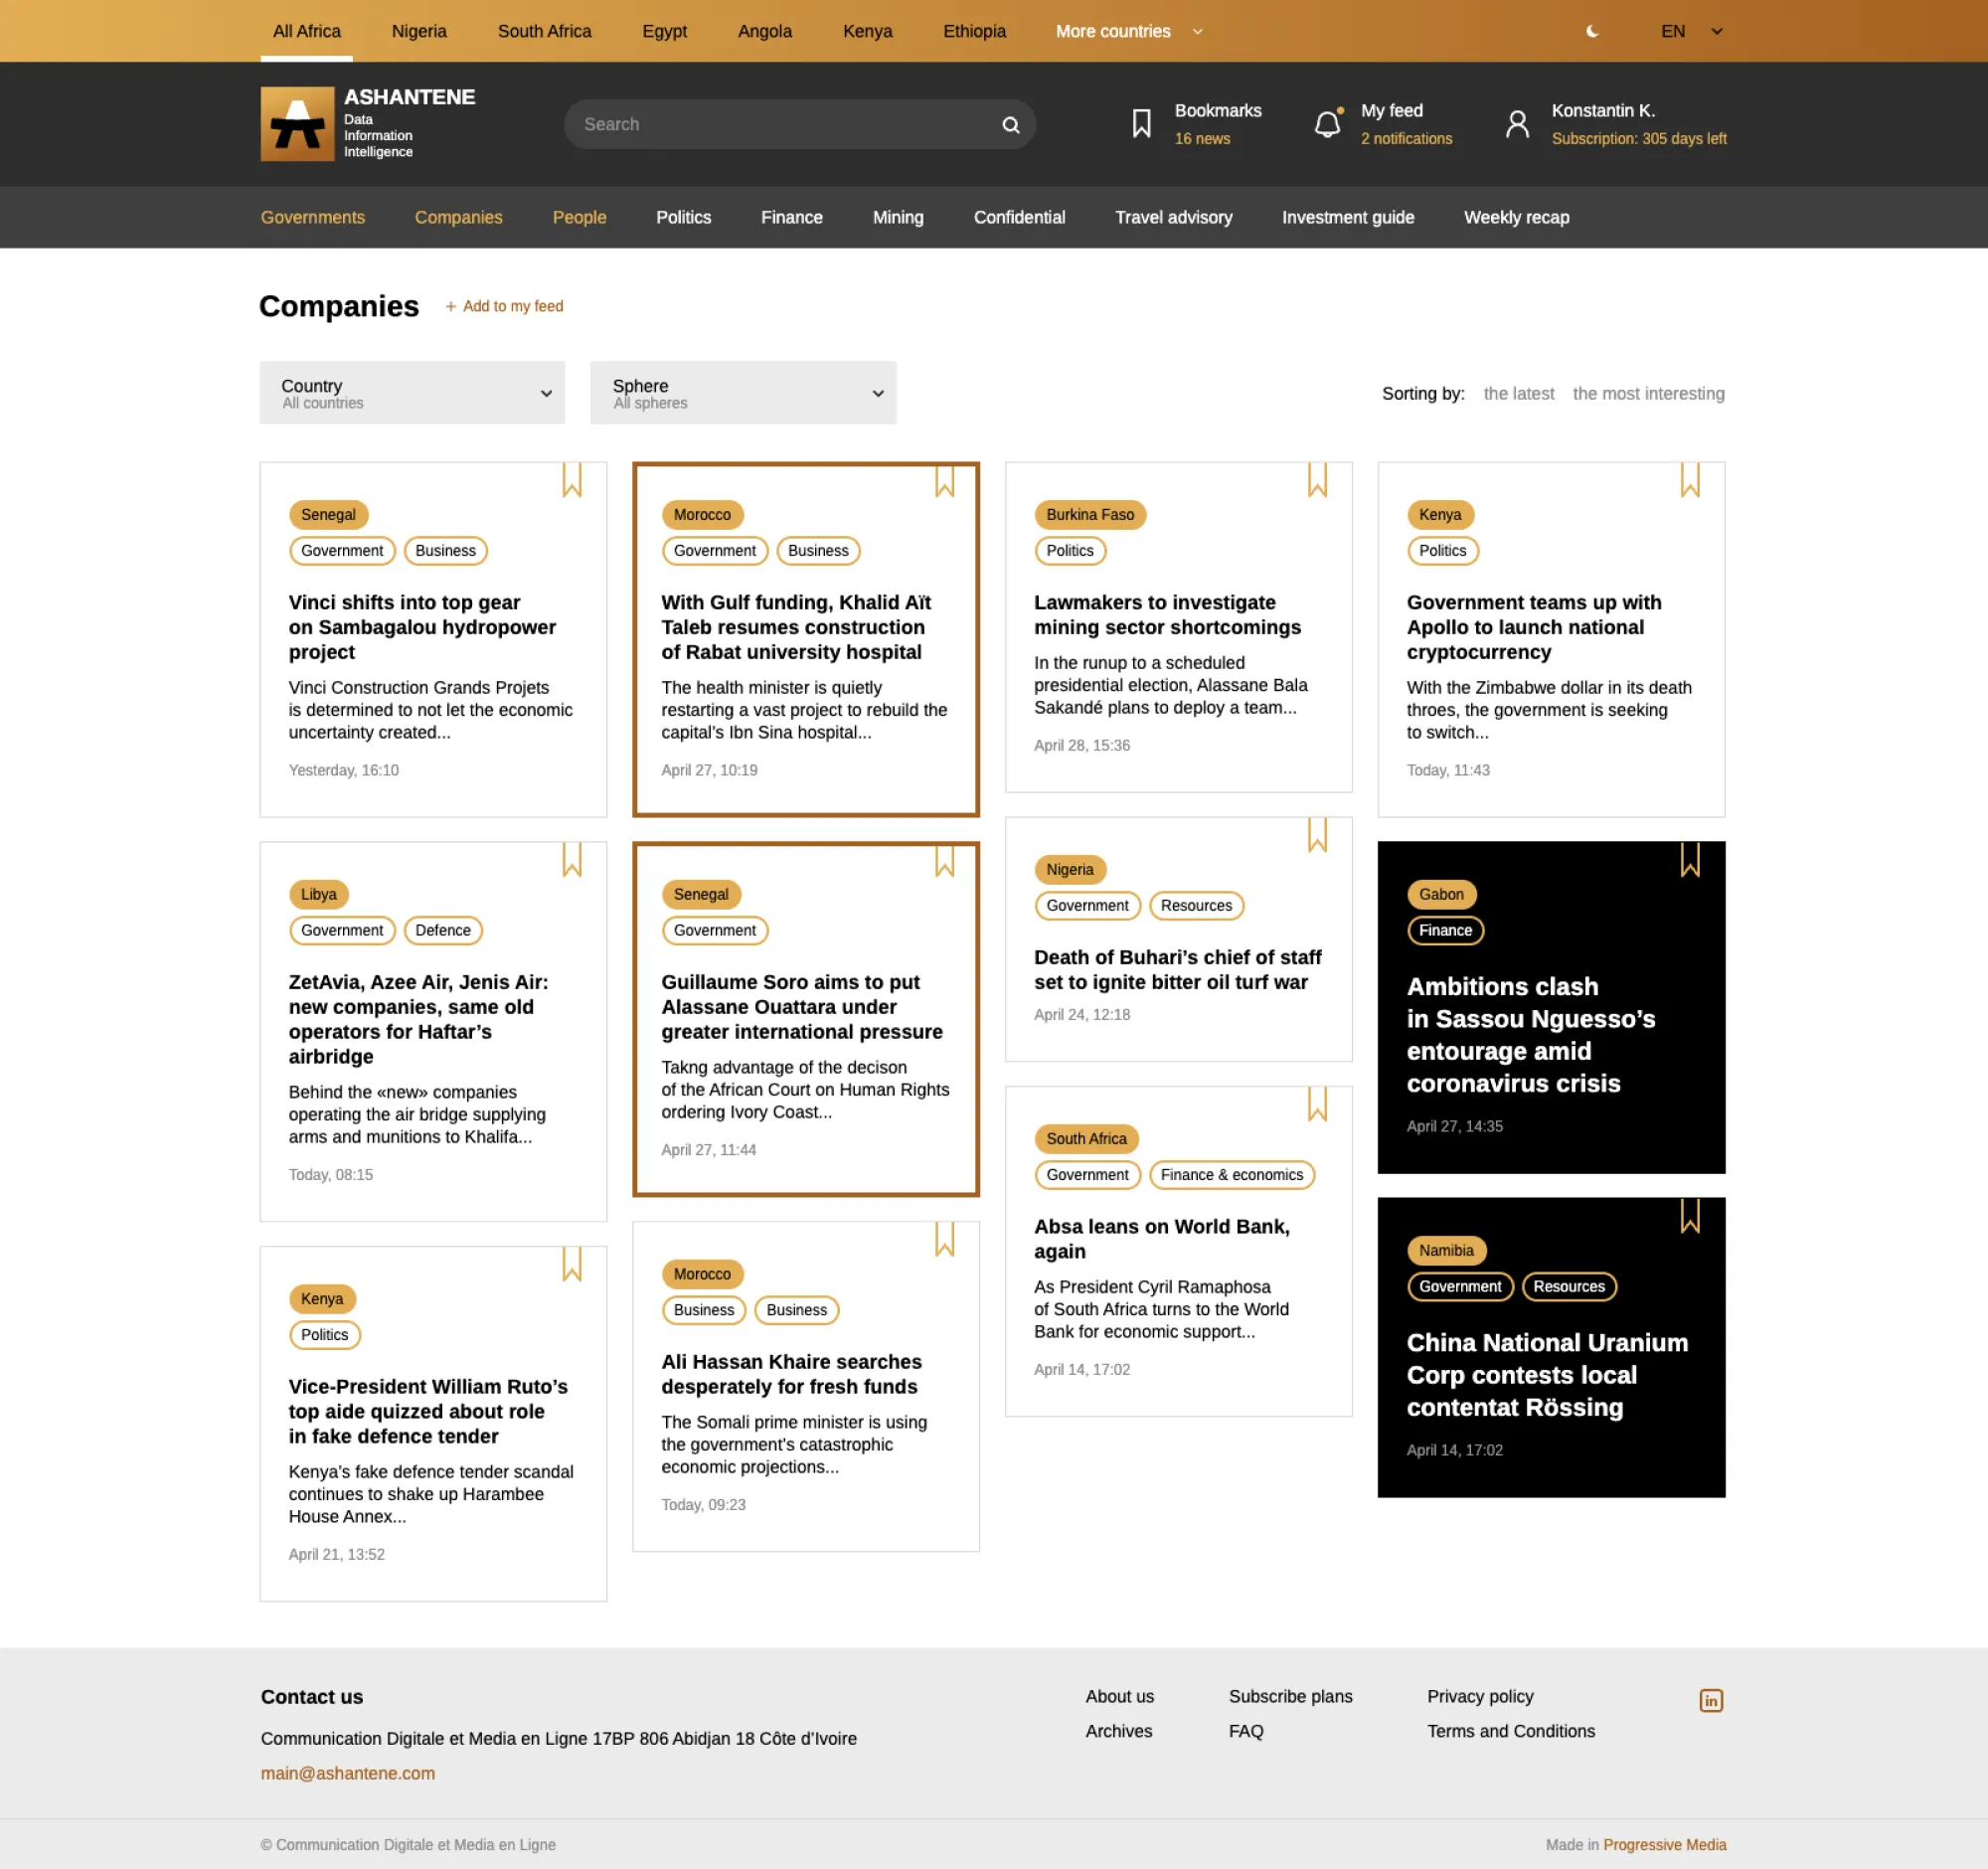
Task: Switch to the Angola tab
Action: point(765,31)
